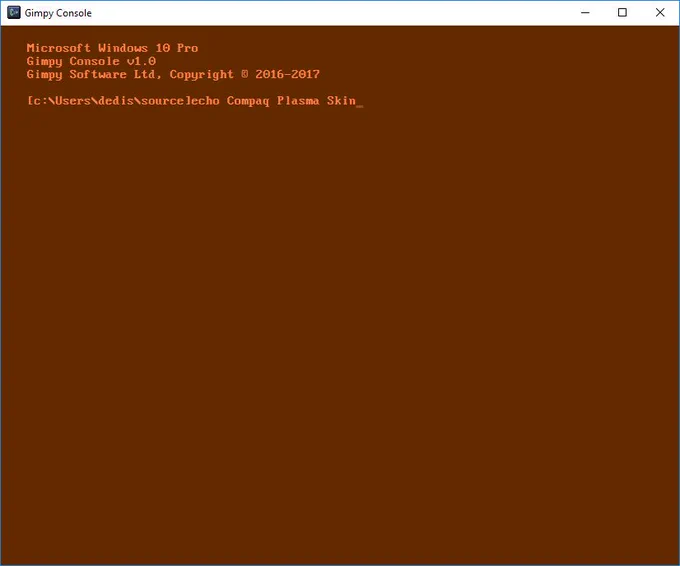Image resolution: width=680 pixels, height=566 pixels.
Task: Click the prompt path "c:\Users\dedis\source"
Action: tap(108, 101)
